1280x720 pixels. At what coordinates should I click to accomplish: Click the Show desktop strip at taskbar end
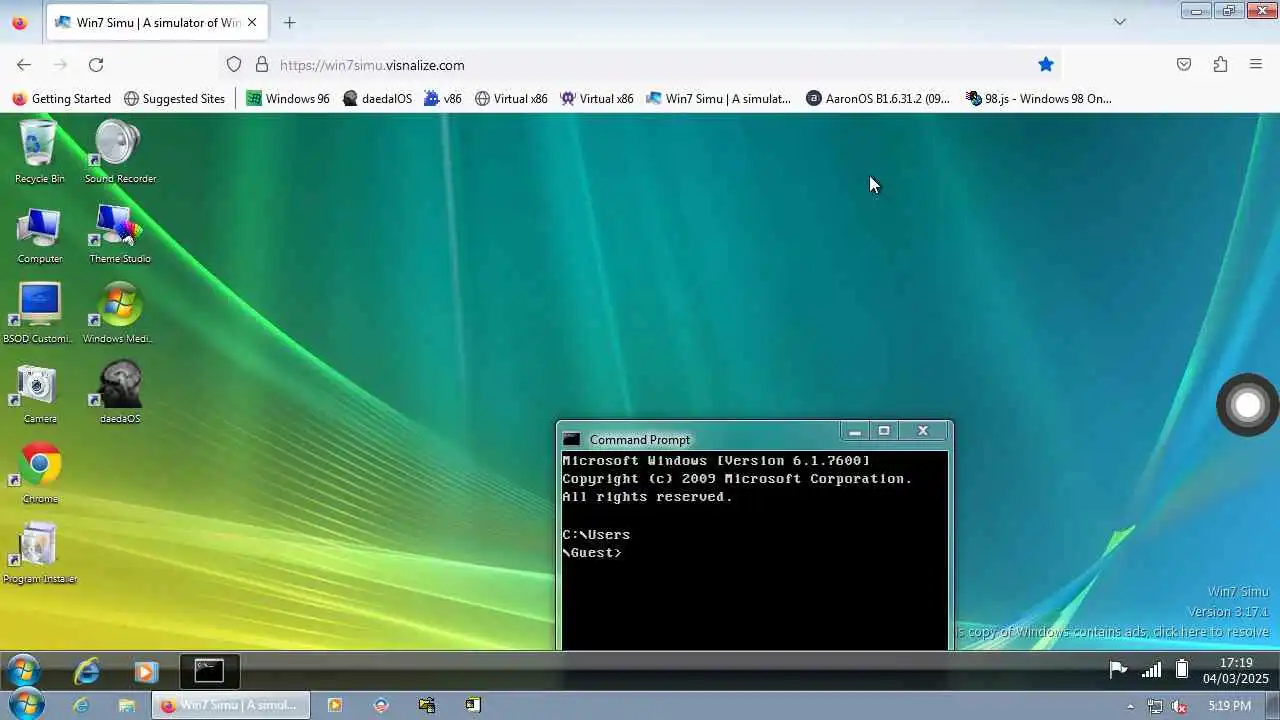pyautogui.click(x=1273, y=705)
